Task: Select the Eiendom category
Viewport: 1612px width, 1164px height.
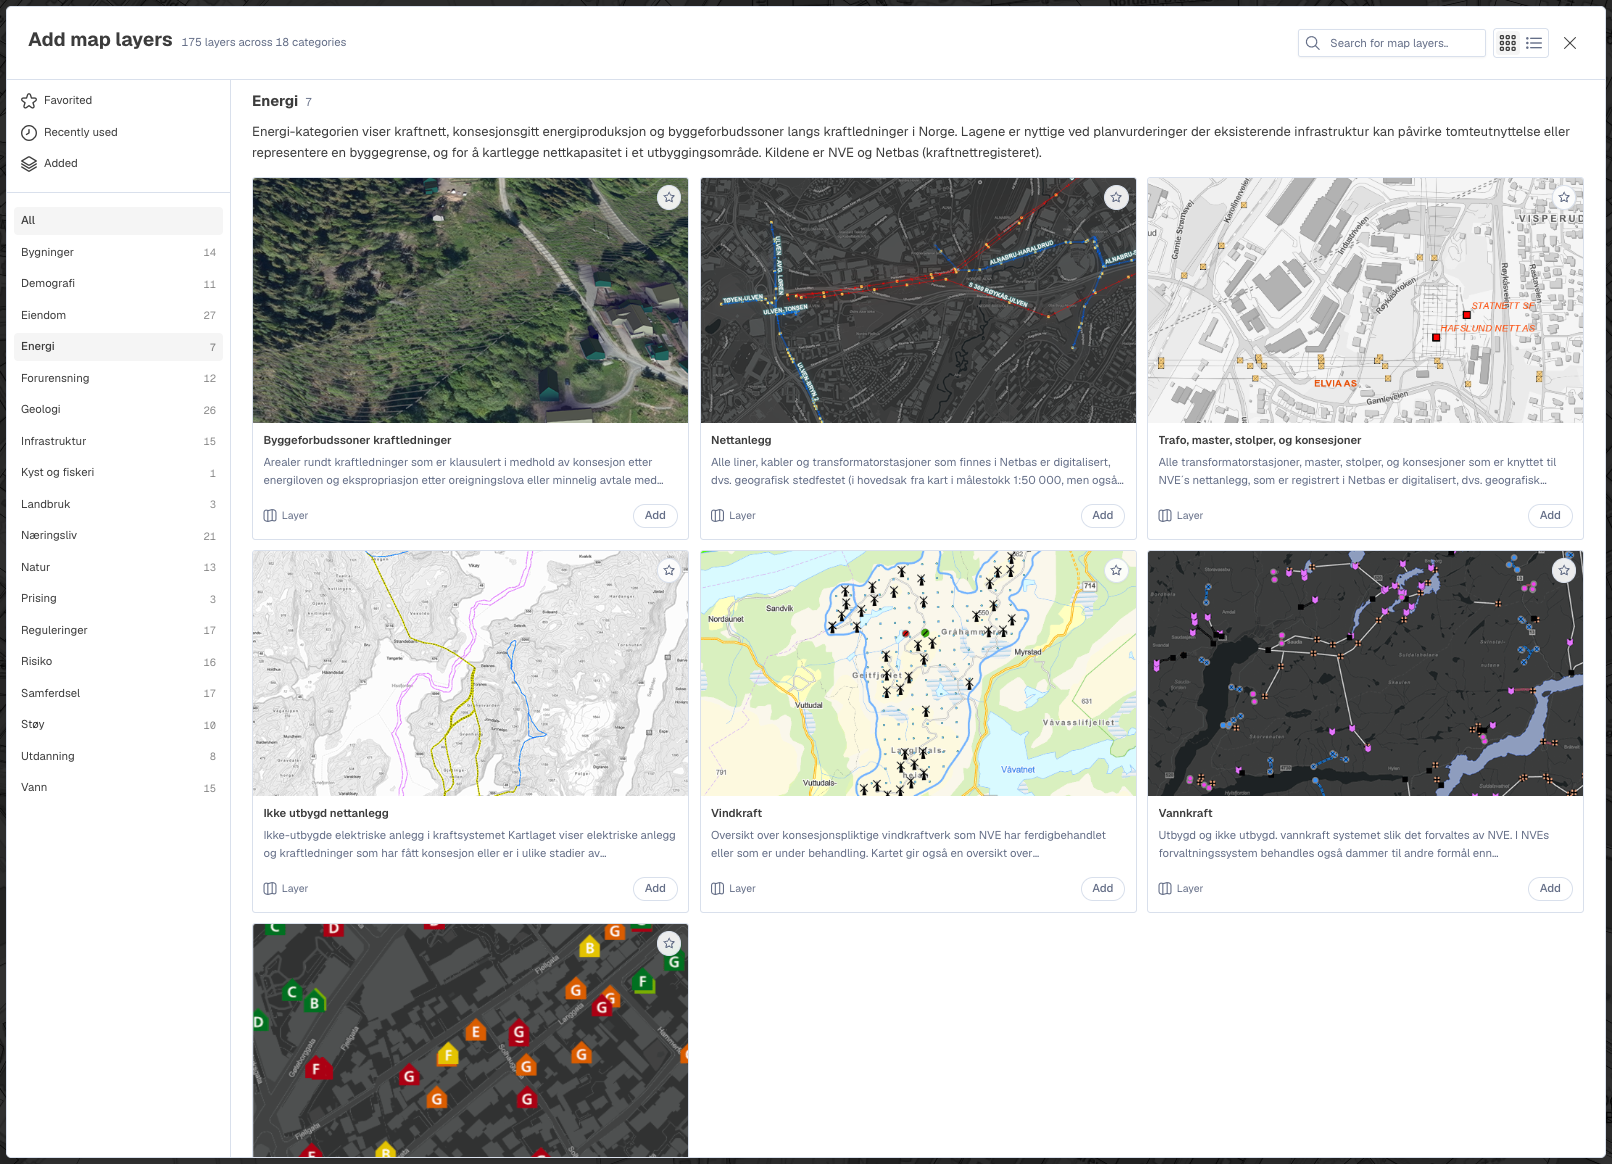Action: [118, 315]
